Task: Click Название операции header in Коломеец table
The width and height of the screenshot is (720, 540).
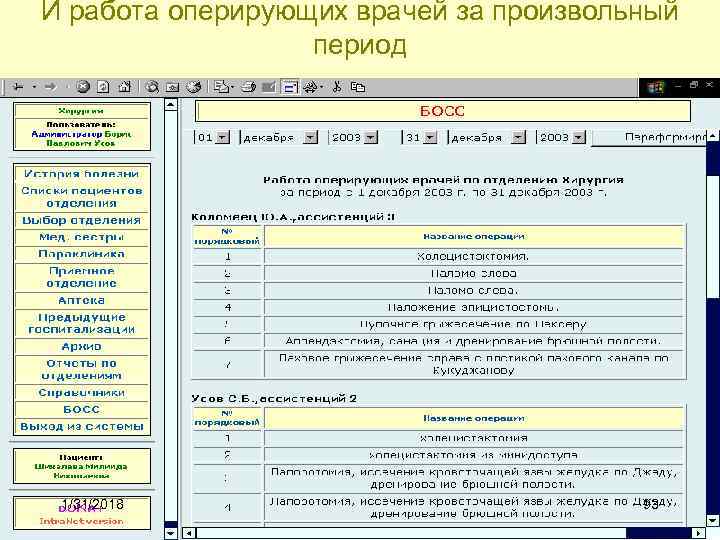Action: tap(473, 236)
